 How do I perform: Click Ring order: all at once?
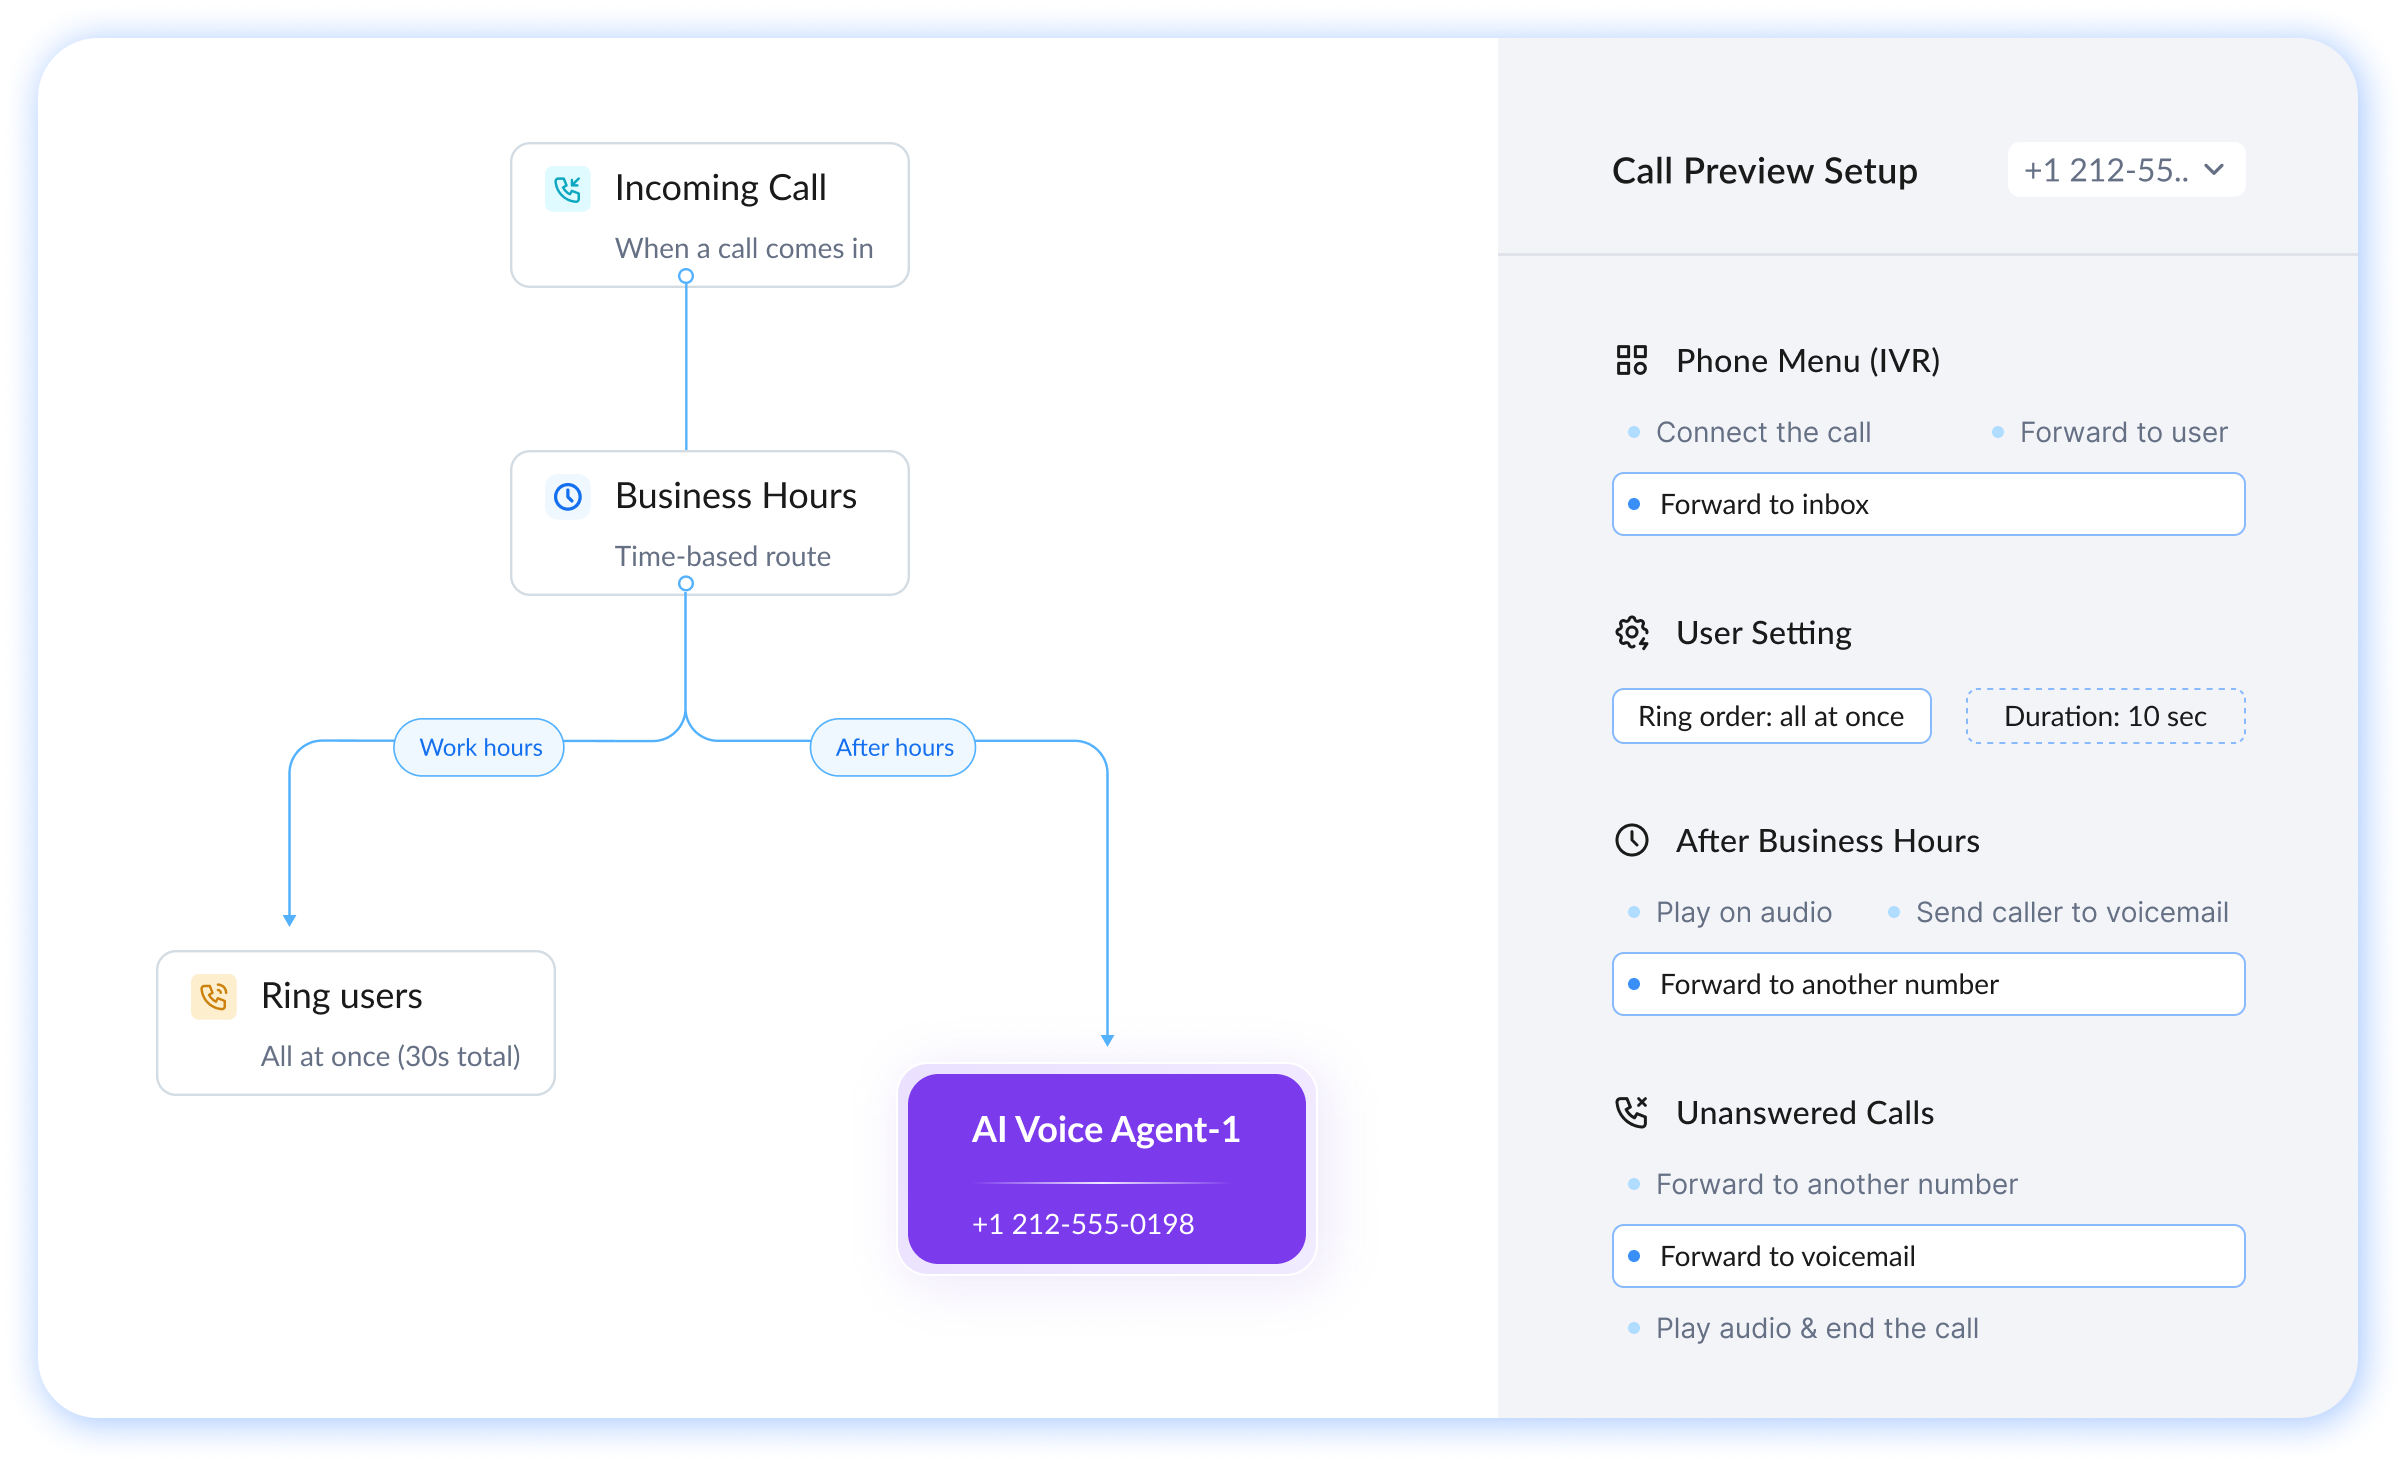coord(1771,716)
